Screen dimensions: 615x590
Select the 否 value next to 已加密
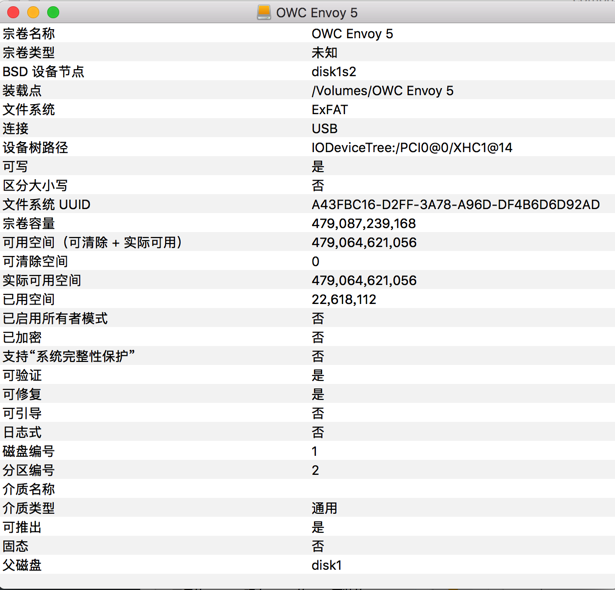(x=318, y=337)
